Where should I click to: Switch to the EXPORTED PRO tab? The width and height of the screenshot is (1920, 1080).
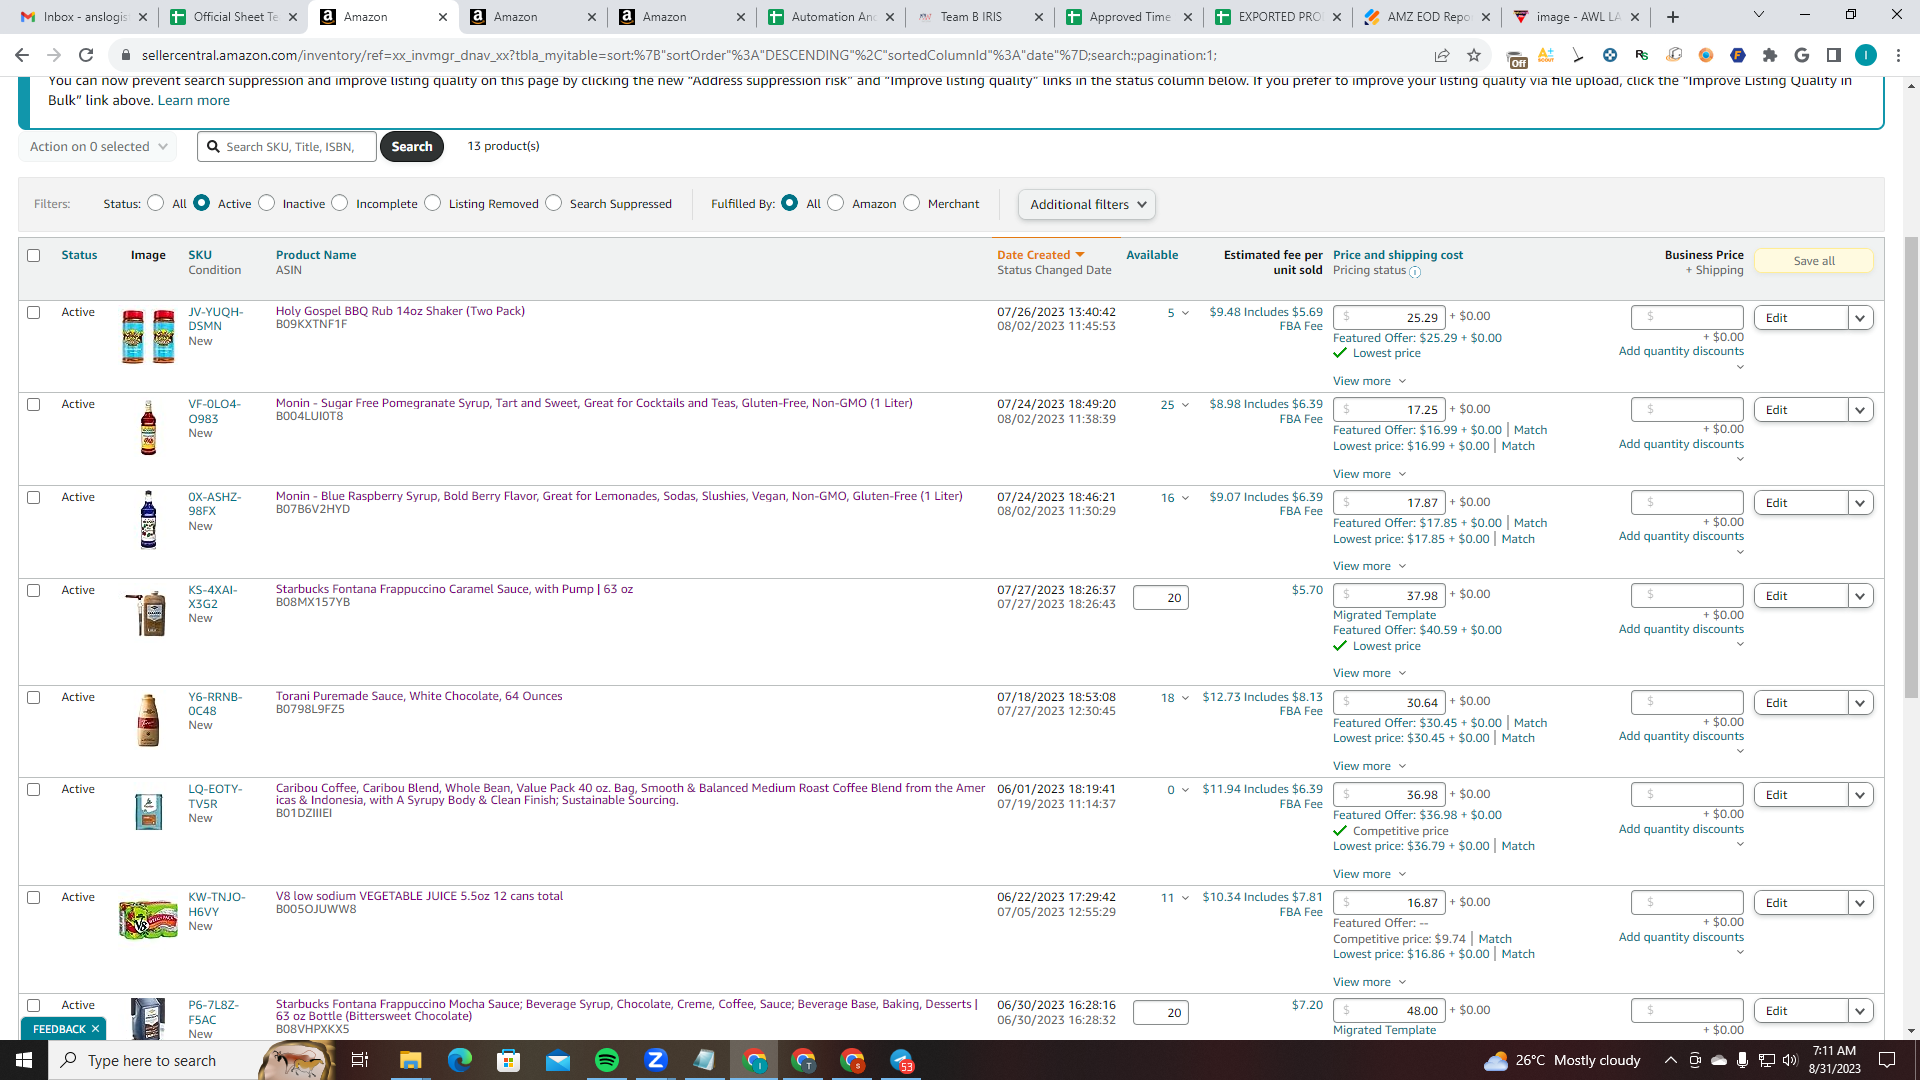(1278, 17)
